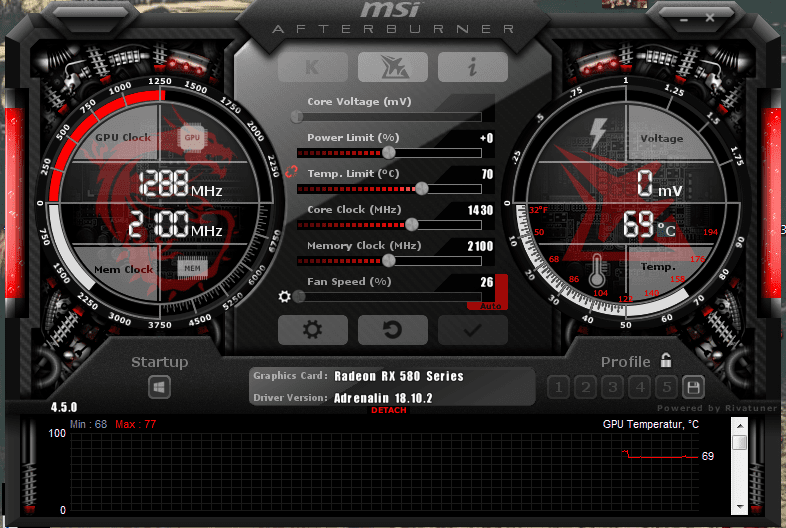
Task: Click the GPU chip icon on clock gauge
Action: [192, 137]
